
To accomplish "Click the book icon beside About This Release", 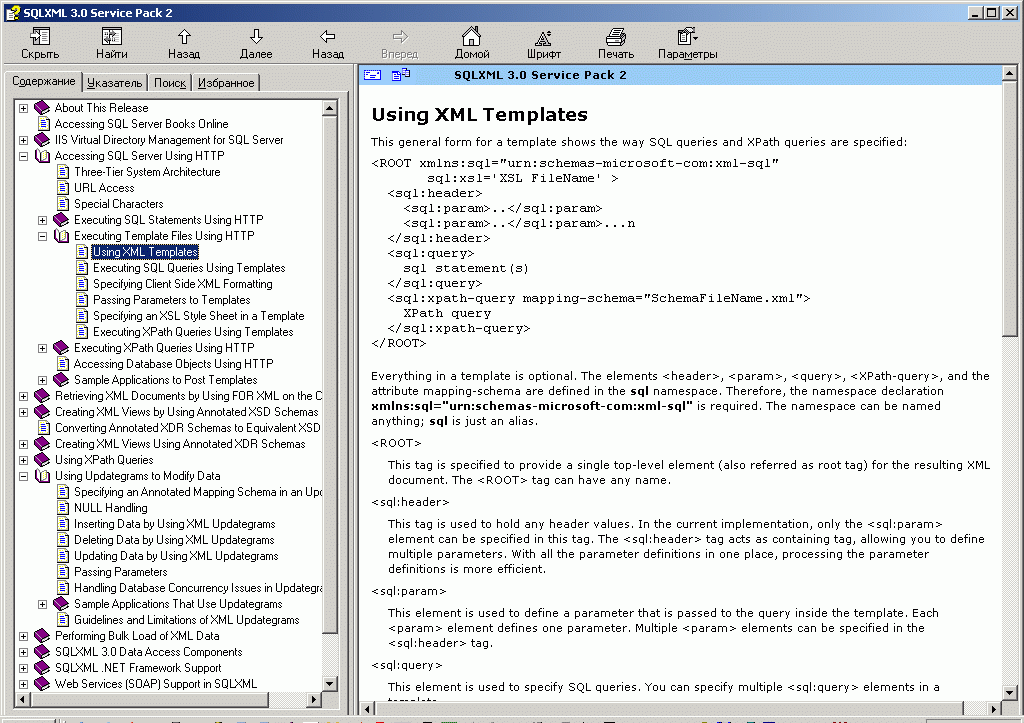I will [42, 108].
